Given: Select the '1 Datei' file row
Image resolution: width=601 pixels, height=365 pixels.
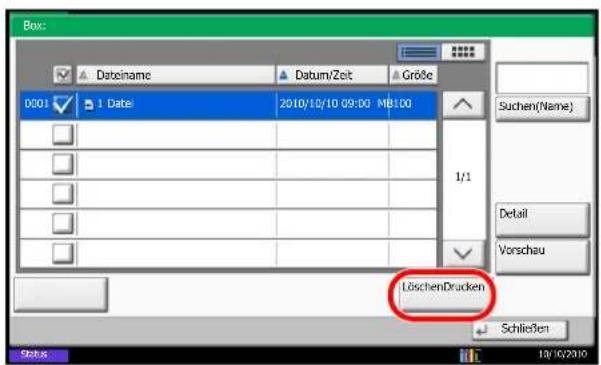Looking at the screenshot, I should (228, 105).
